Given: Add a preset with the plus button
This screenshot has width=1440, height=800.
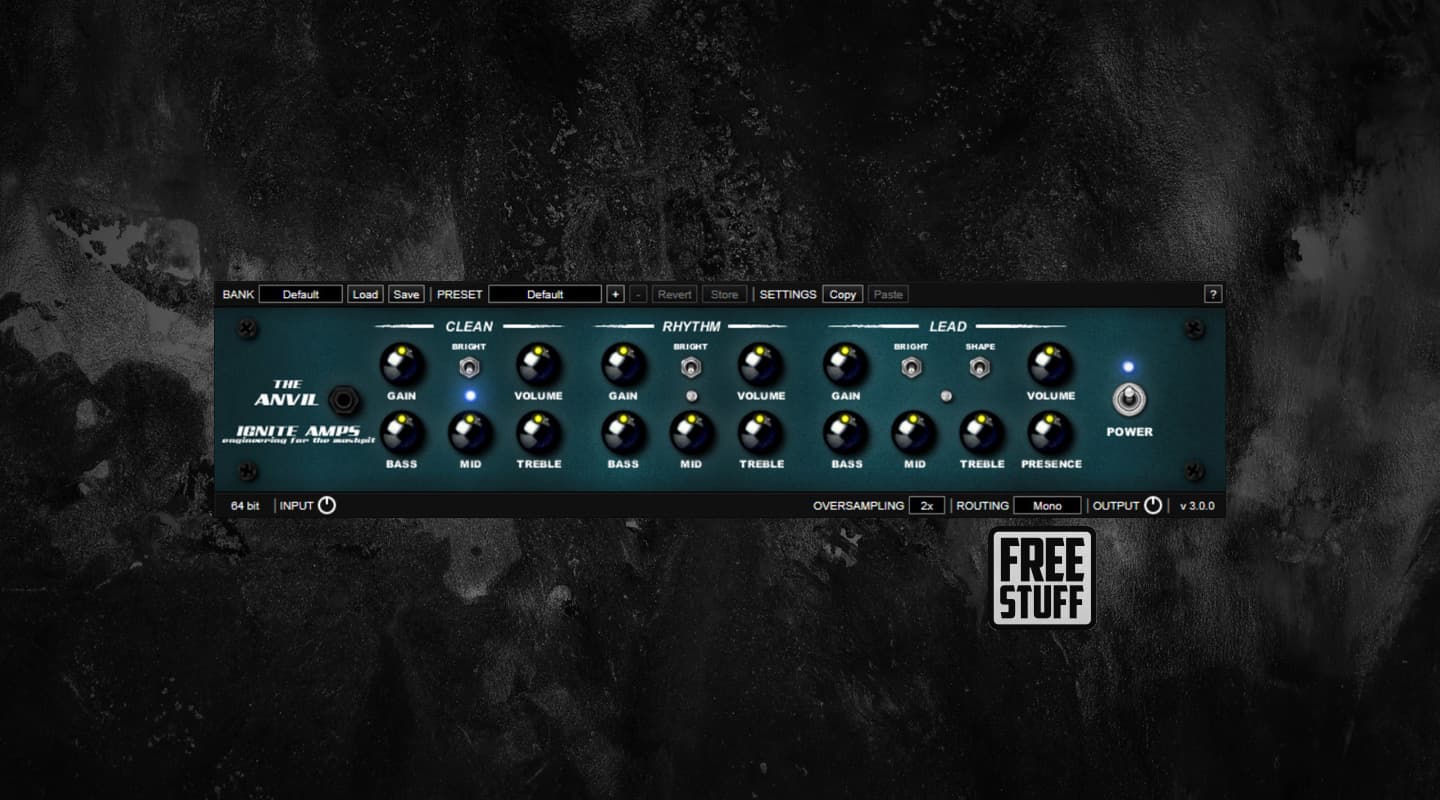Looking at the screenshot, I should click(615, 294).
